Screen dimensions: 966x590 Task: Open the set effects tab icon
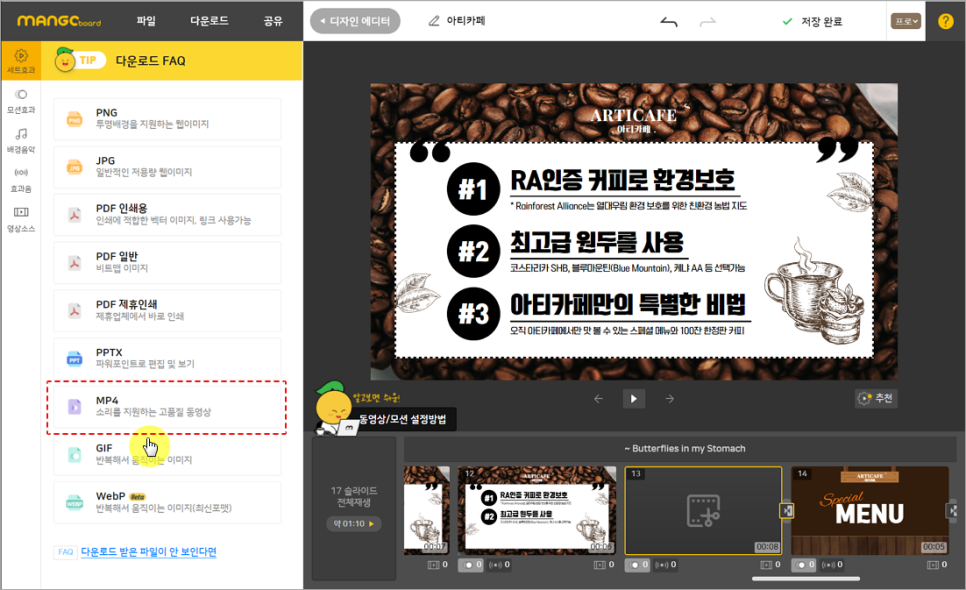click(x=21, y=55)
